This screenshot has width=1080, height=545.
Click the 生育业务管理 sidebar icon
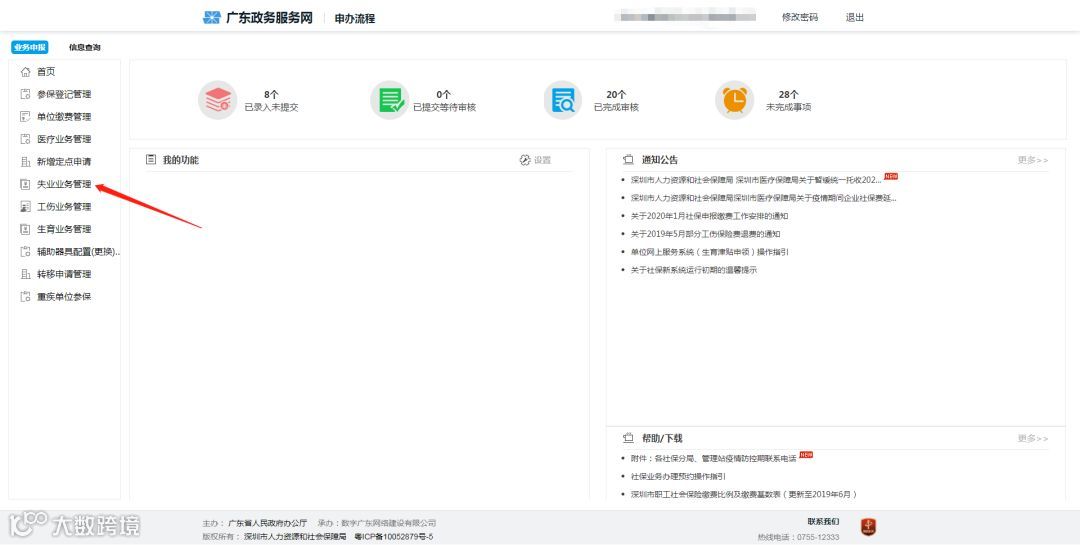tap(25, 229)
